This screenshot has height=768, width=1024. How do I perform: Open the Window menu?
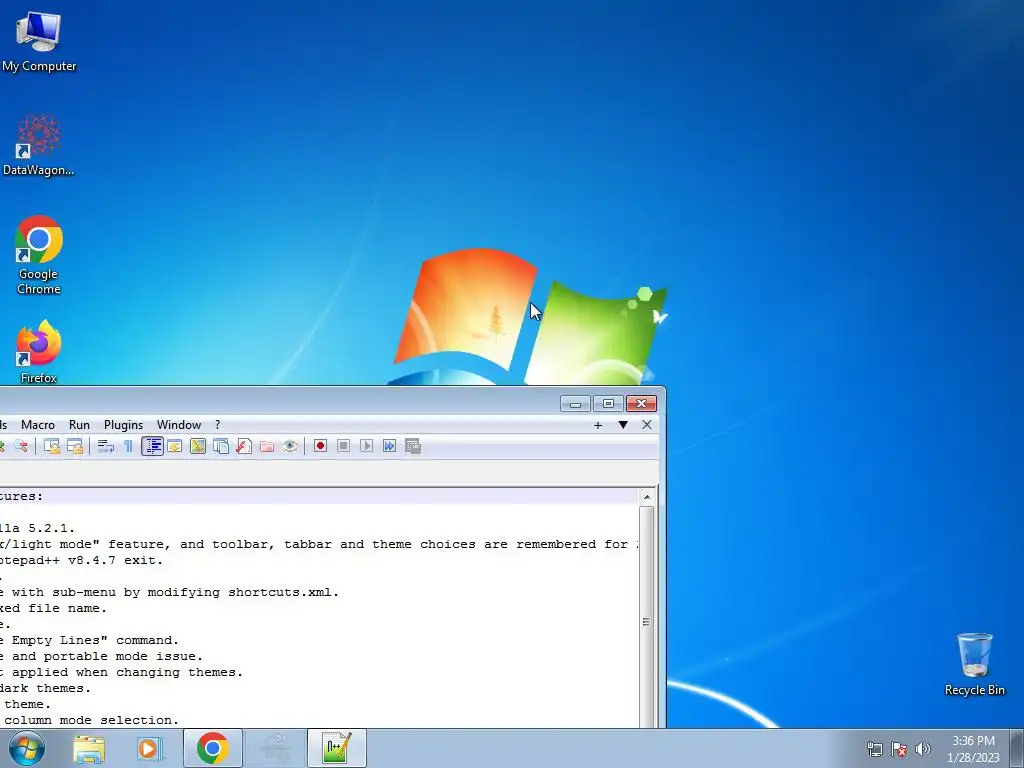pos(179,424)
